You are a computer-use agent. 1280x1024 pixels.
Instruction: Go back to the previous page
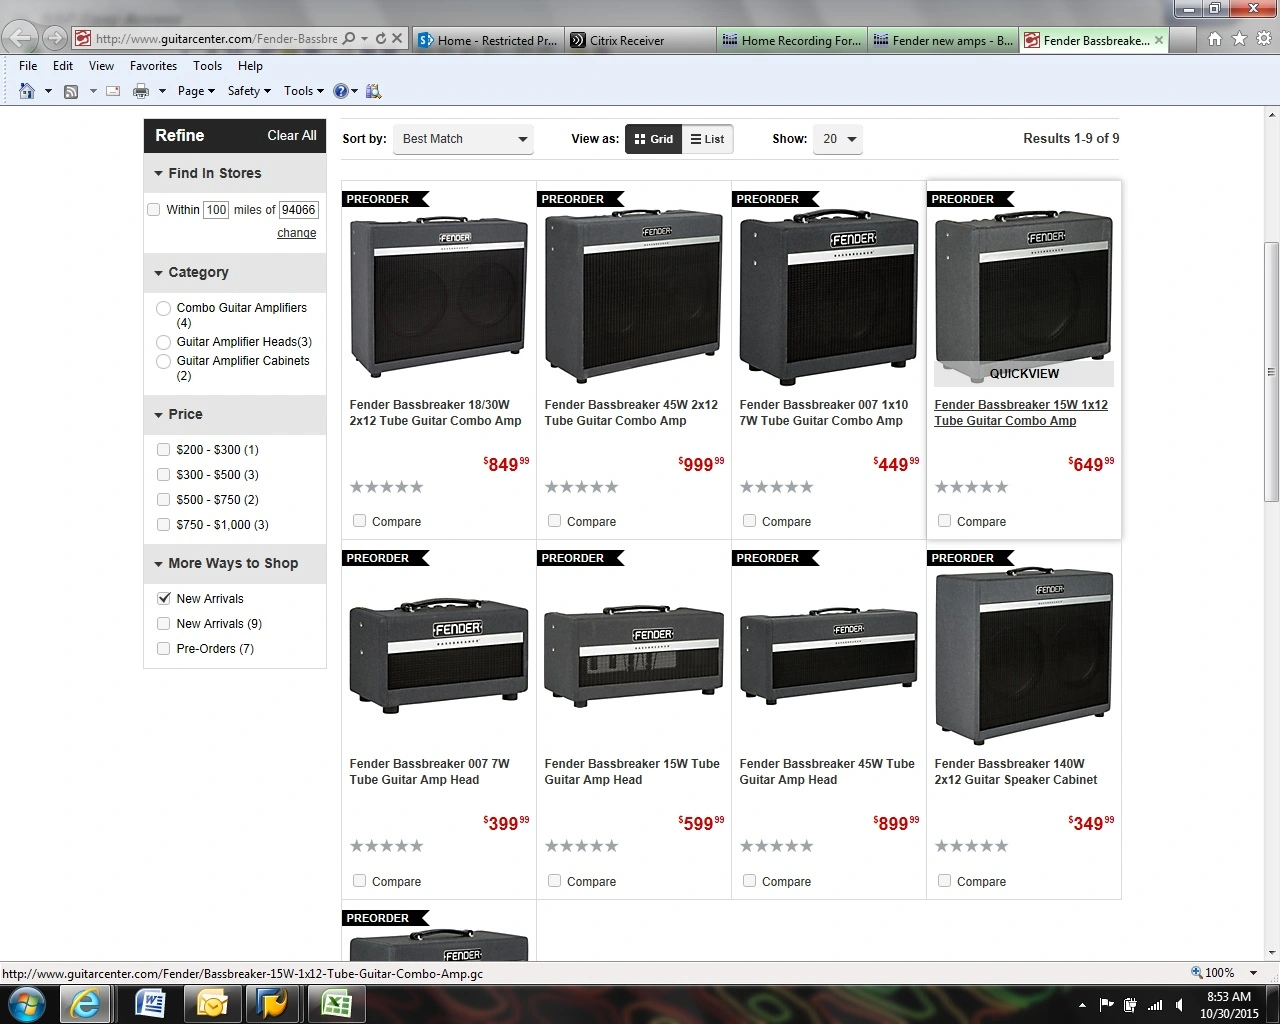pos(21,38)
